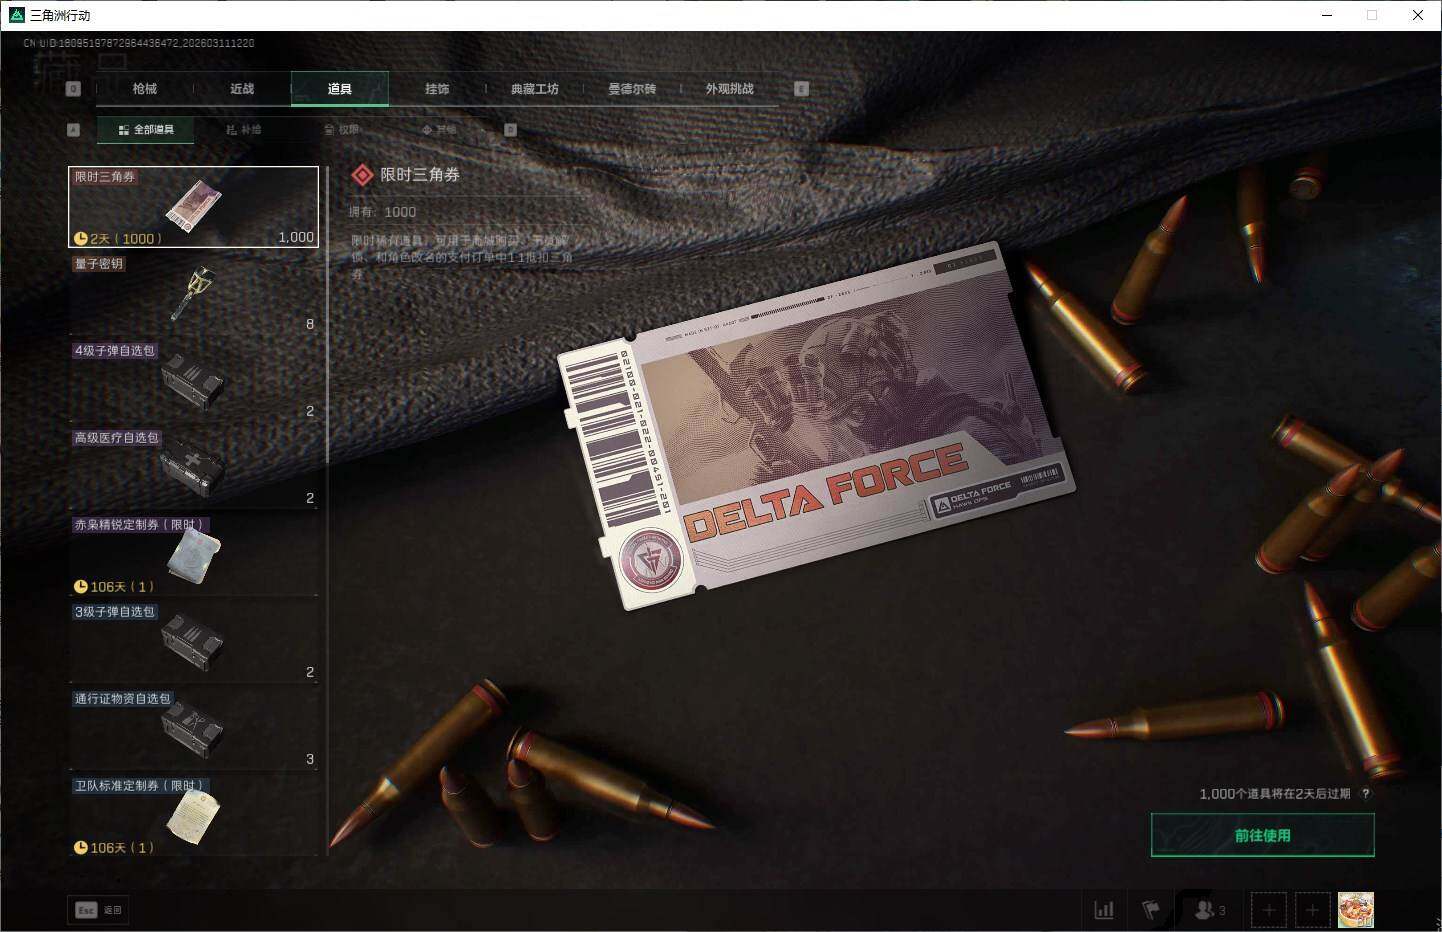1442x932 pixels.
Task: Click the 赤枭精锐定制券（限时） name label
Action: pos(140,525)
